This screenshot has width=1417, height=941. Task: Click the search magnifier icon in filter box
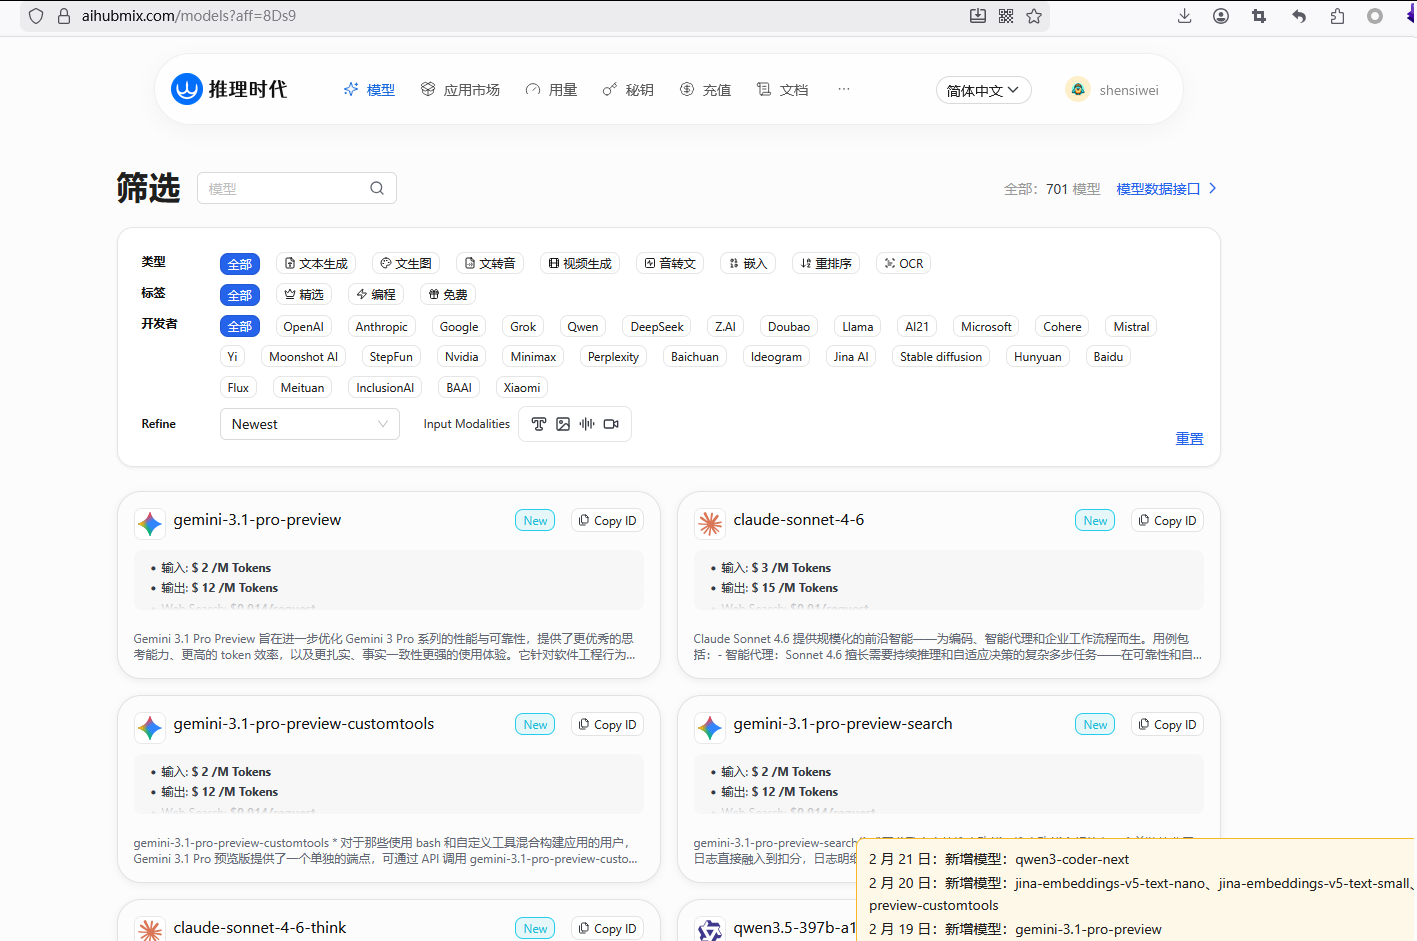click(377, 188)
